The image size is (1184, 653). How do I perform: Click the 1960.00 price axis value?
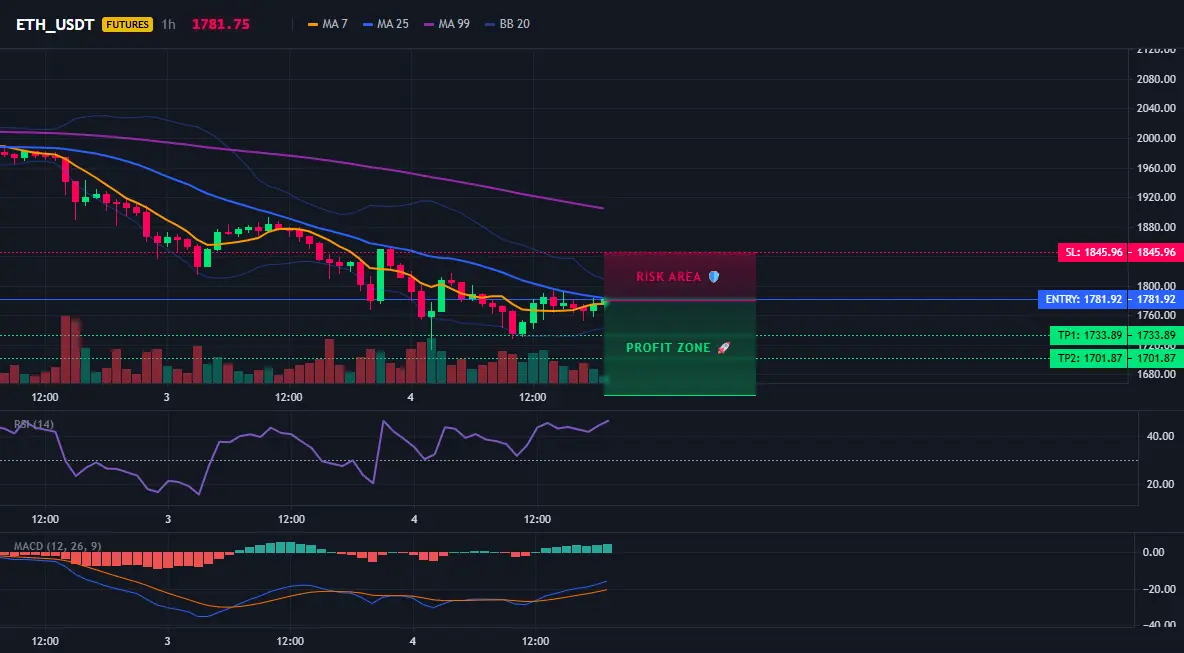[x=1156, y=168]
